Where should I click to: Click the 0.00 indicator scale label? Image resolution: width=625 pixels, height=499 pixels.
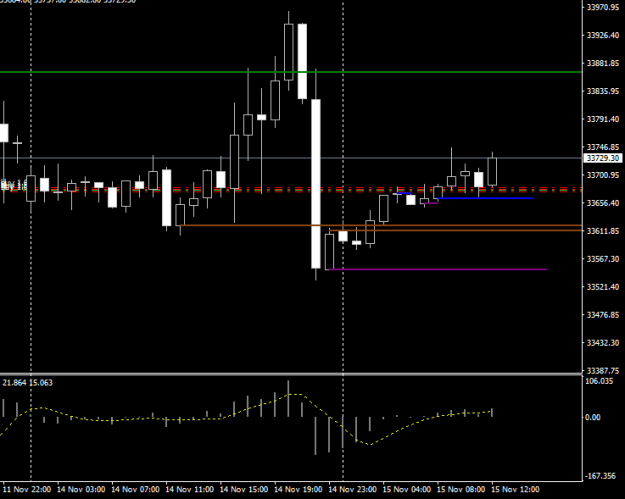593,417
